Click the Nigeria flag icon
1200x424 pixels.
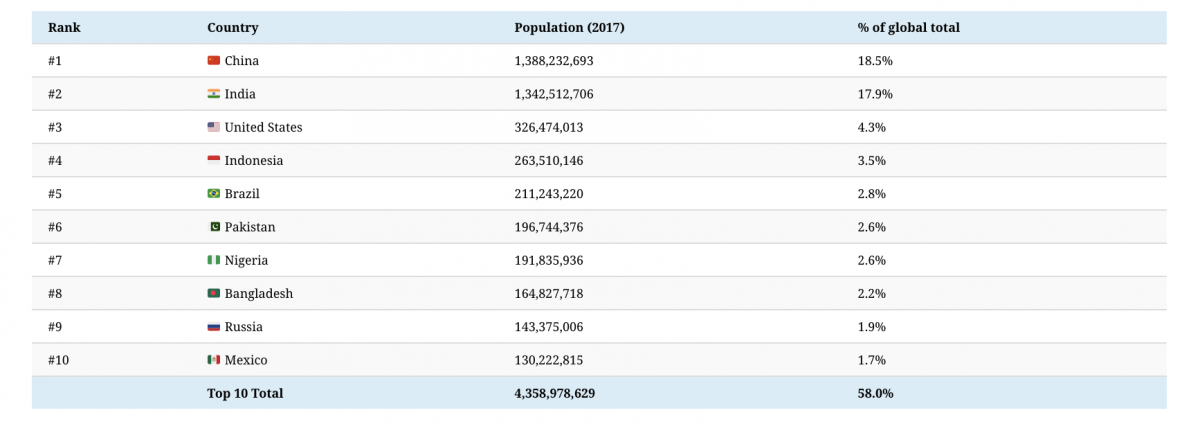(213, 260)
